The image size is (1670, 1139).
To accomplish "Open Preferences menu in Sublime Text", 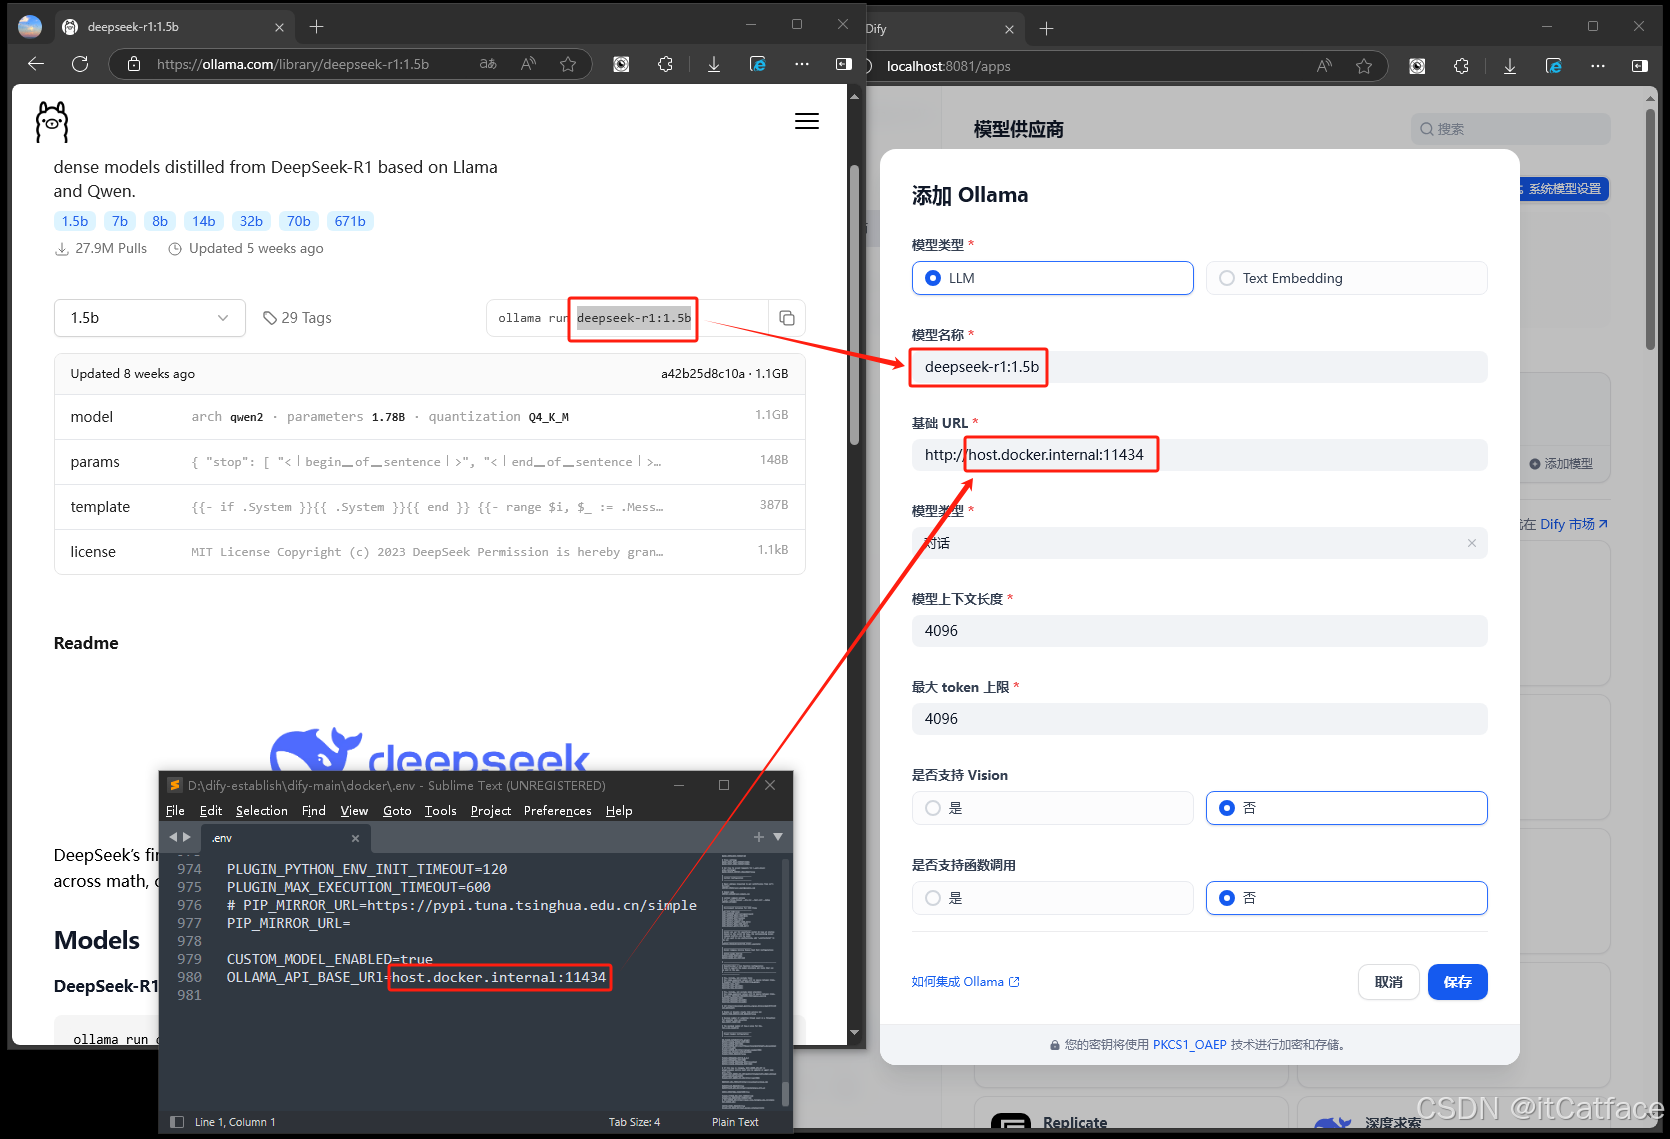I will click(x=558, y=811).
